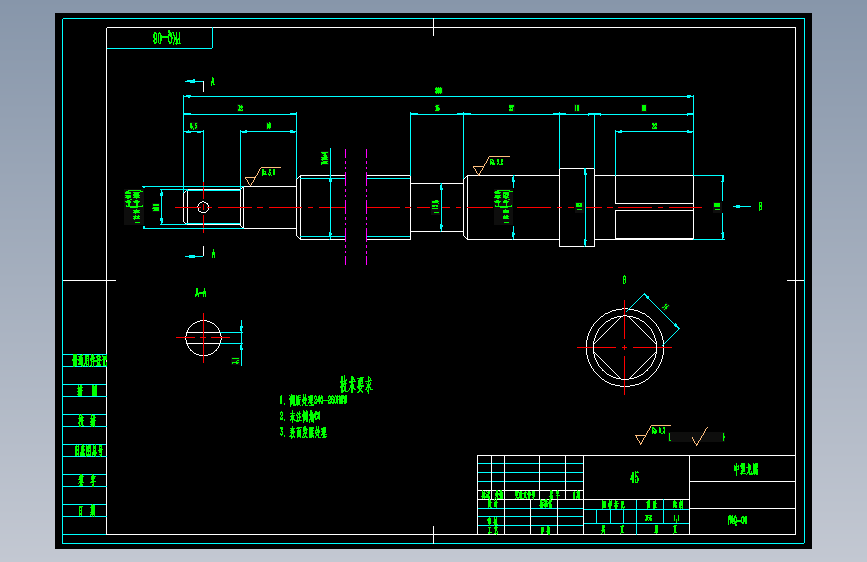Select the view B circle with inscribed square
This screenshot has height=562, width=867.
(625, 347)
